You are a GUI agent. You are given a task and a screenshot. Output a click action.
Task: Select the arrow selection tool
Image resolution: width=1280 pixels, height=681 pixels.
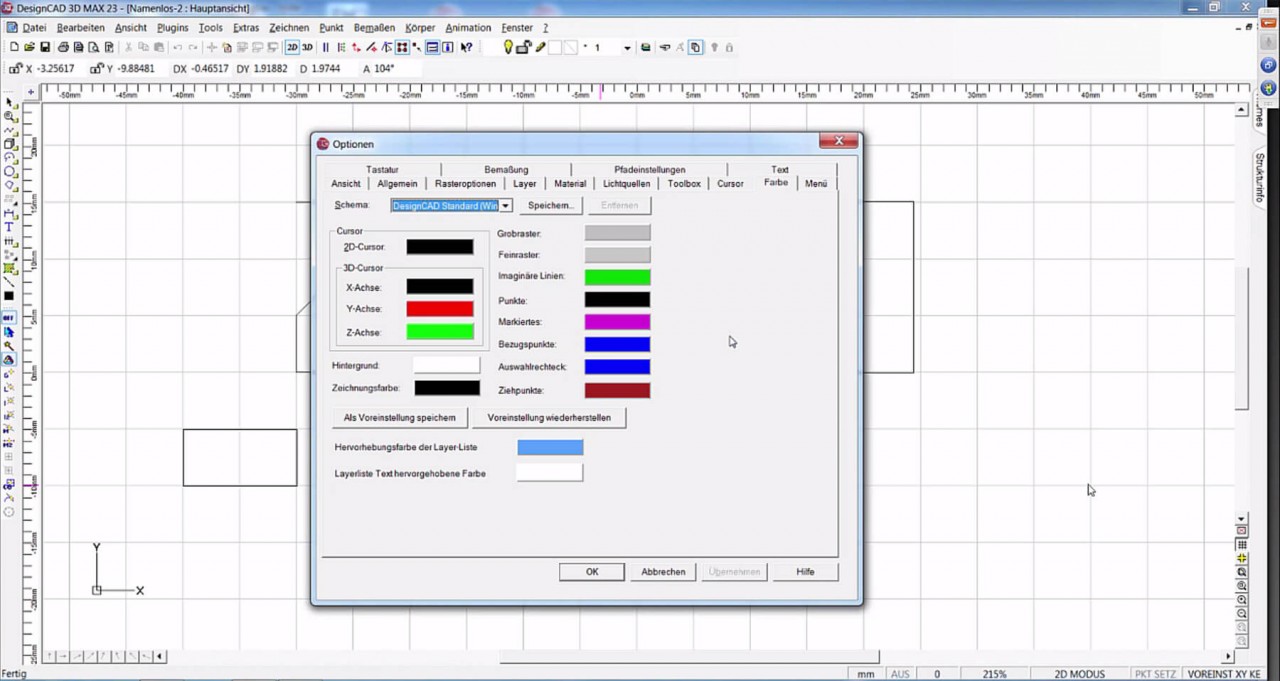[x=7, y=101]
